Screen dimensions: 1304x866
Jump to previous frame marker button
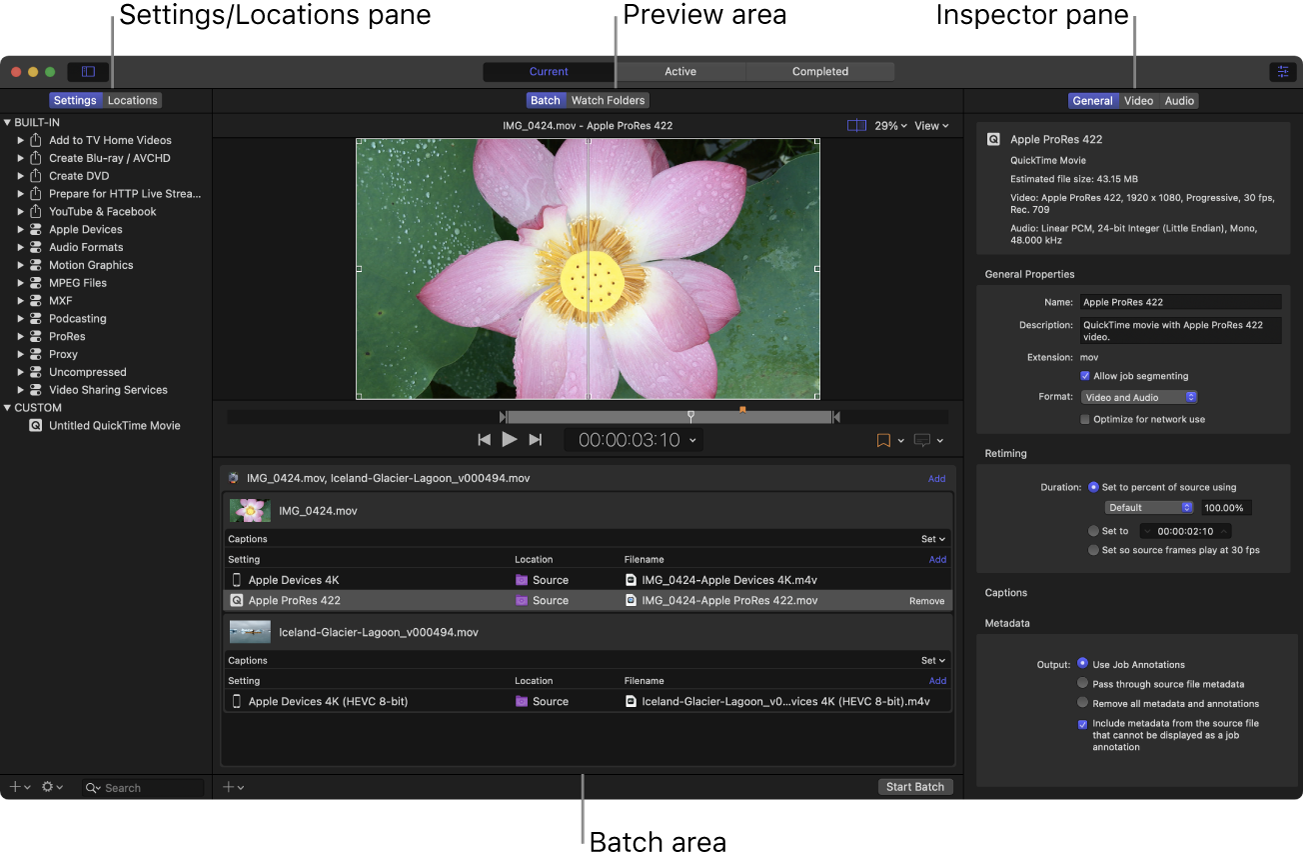pyautogui.click(x=484, y=439)
